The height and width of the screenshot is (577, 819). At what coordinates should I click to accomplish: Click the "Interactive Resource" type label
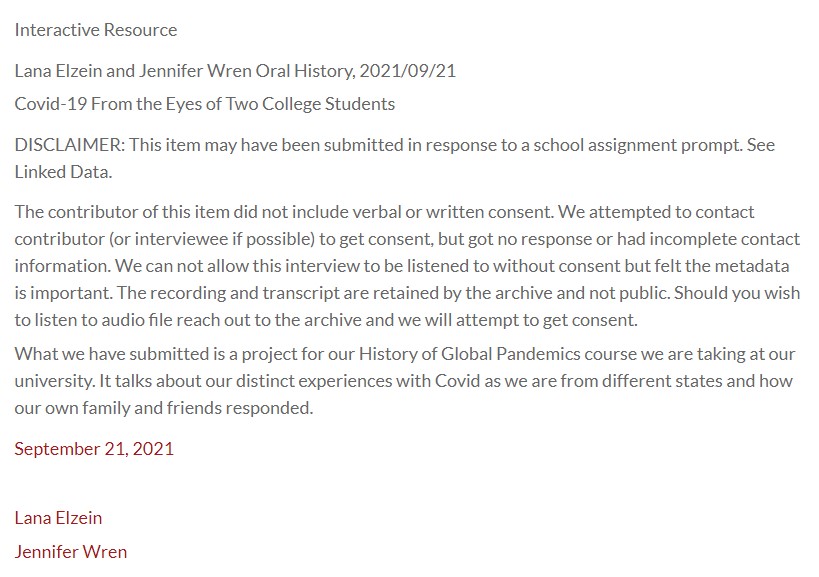point(95,30)
